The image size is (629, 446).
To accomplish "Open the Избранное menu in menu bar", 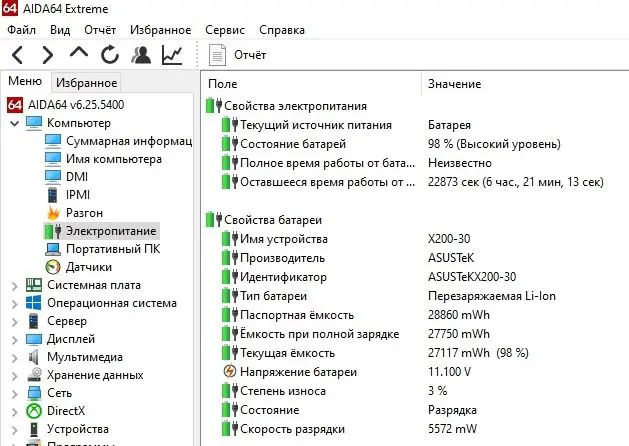I will 160,30.
